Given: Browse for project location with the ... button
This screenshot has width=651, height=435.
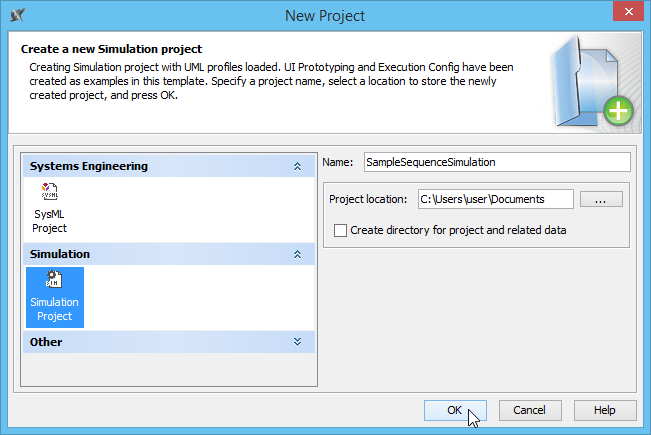Looking at the screenshot, I should point(600,199).
